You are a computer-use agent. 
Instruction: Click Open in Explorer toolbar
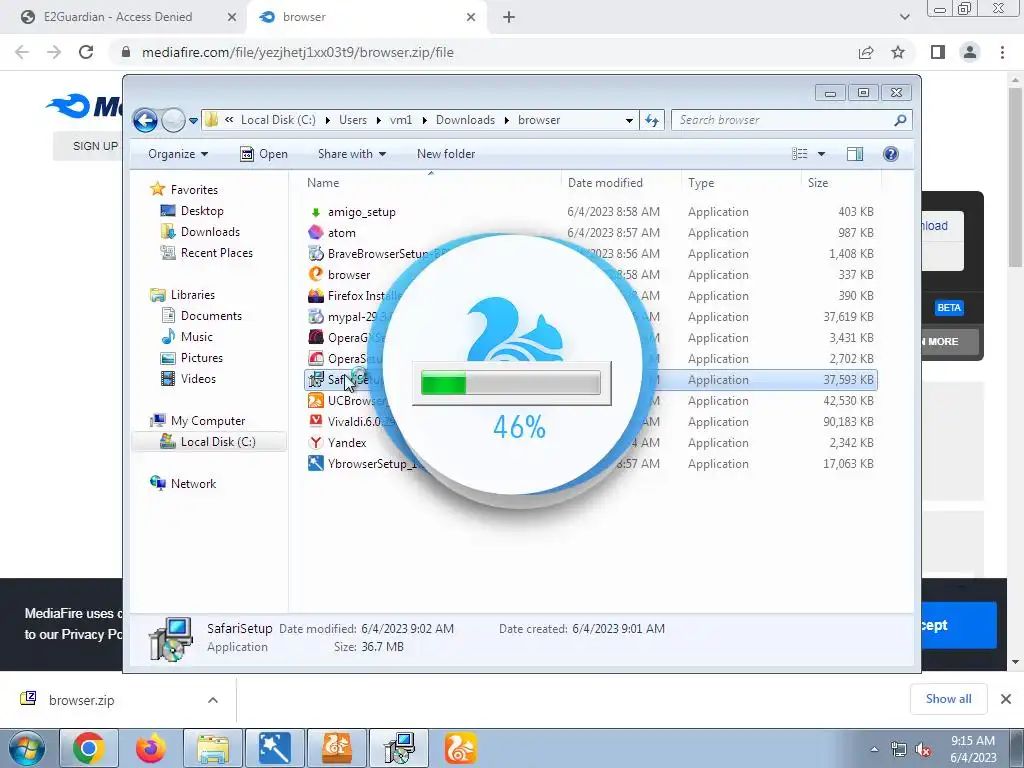264,154
